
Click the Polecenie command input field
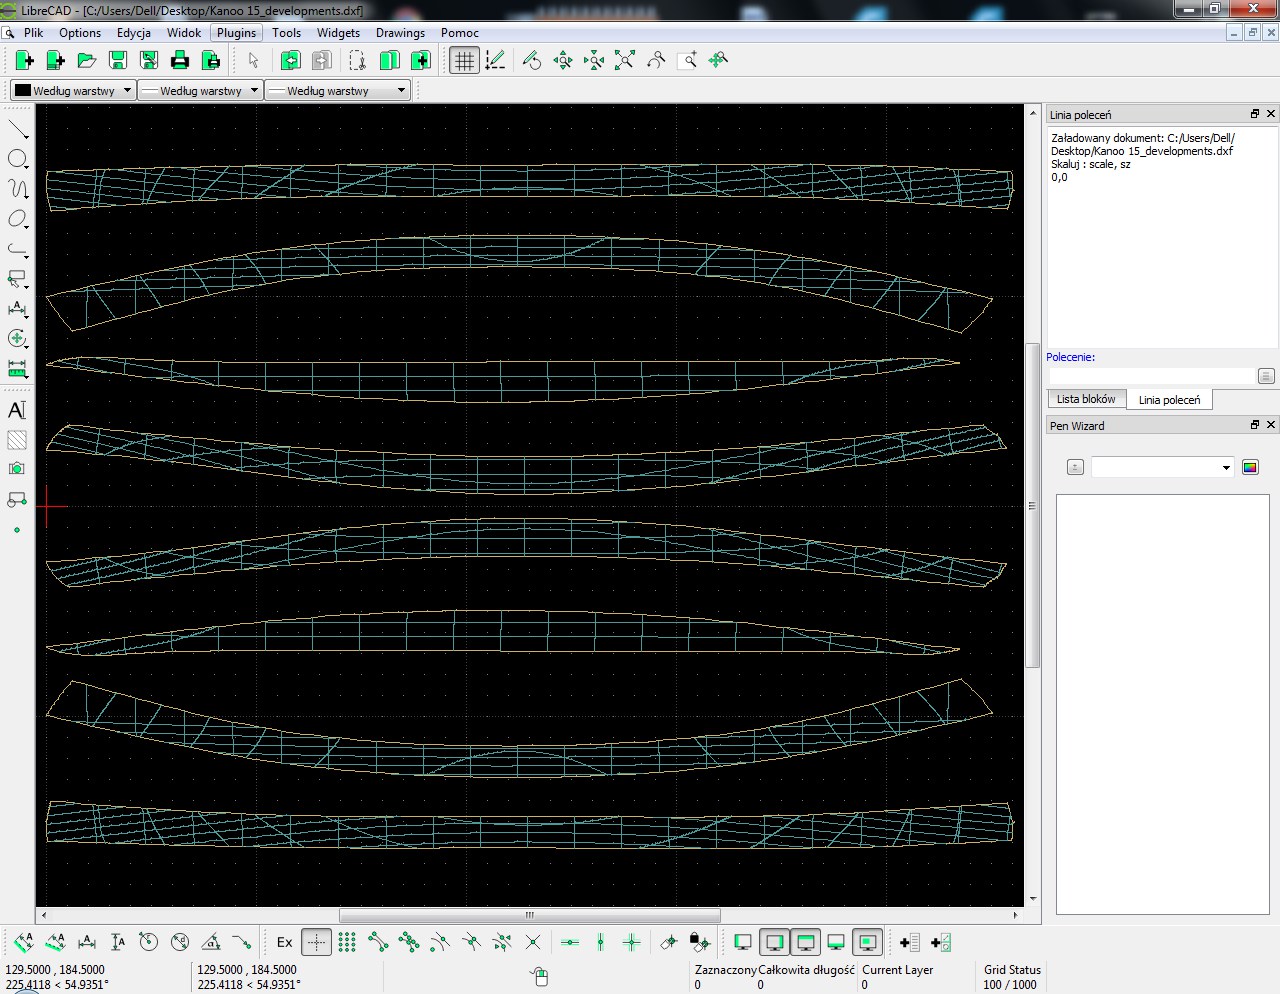point(1150,376)
